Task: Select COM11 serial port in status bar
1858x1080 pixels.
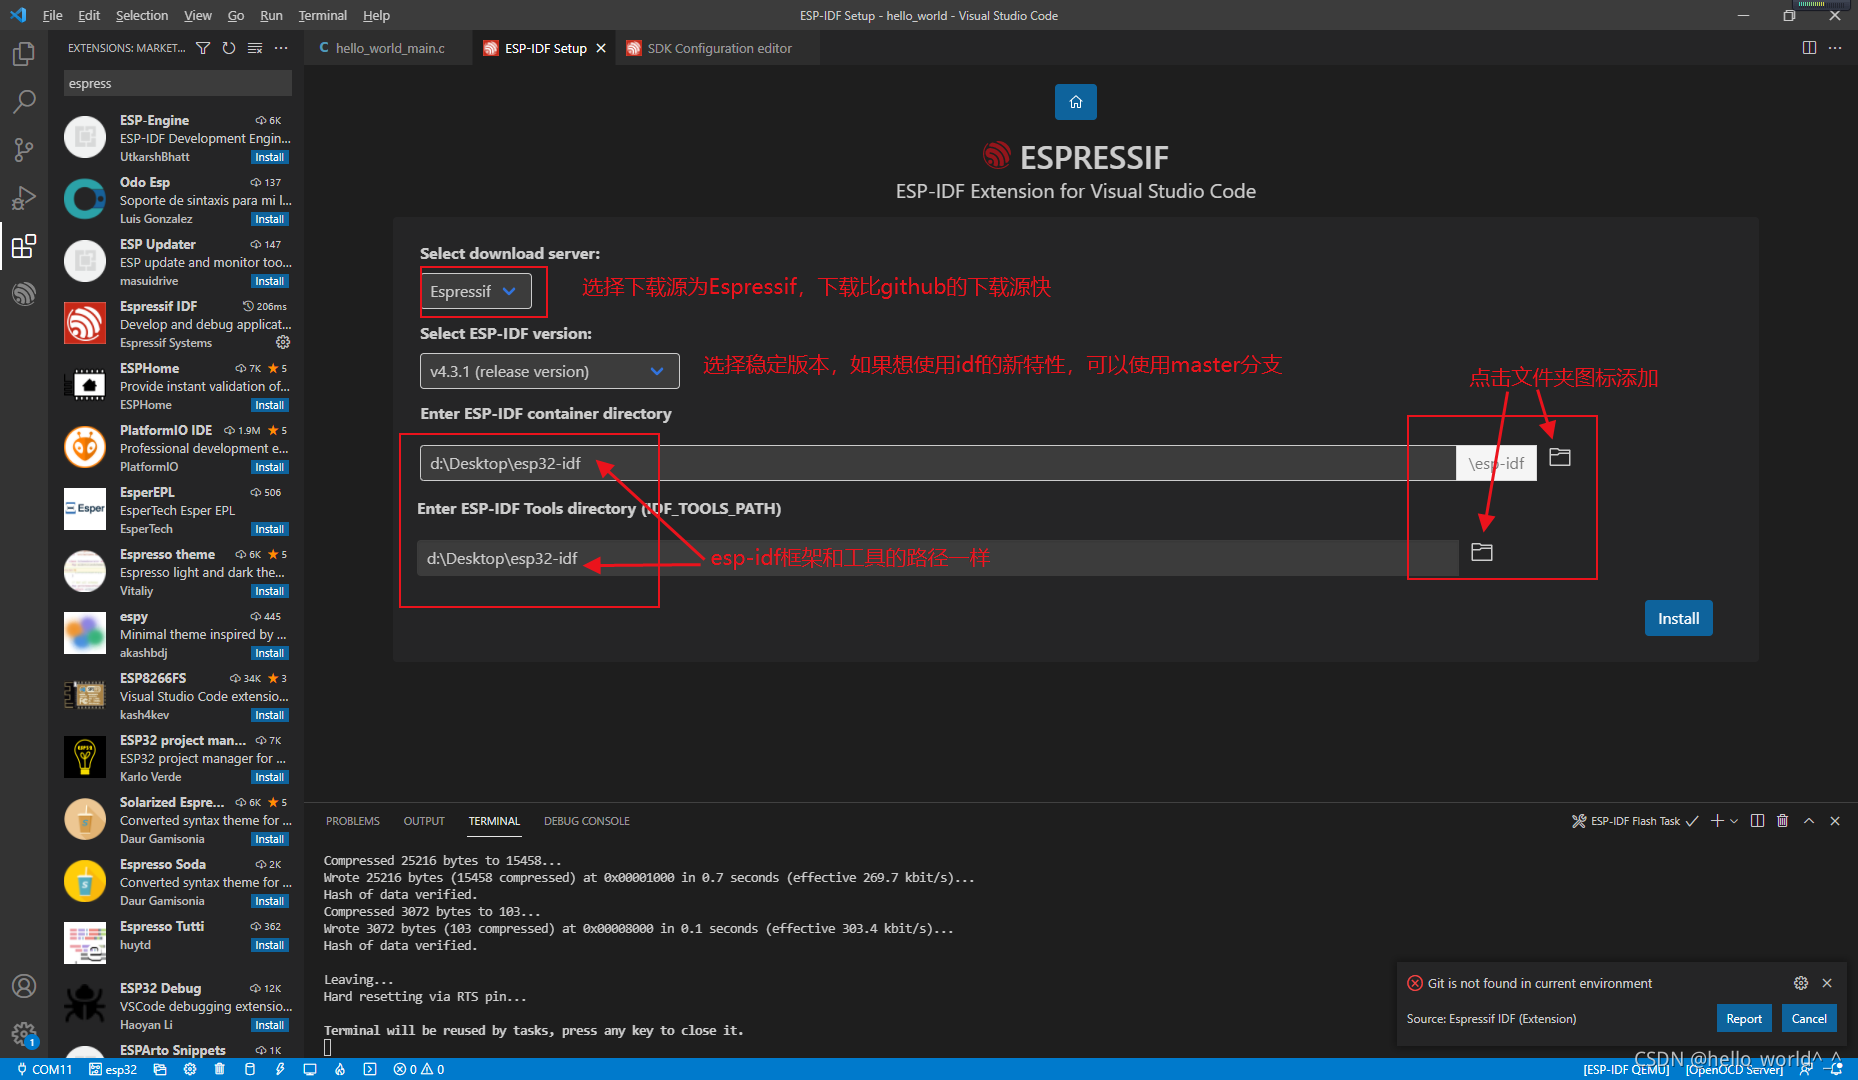Action: point(44,1069)
